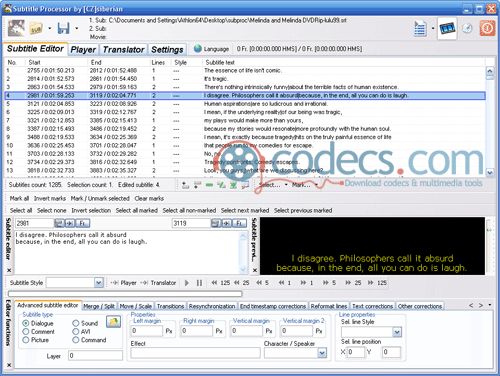Screen dimensions: 500x376
Task: Select the Picture subtitle type
Action: click(x=36, y=340)
